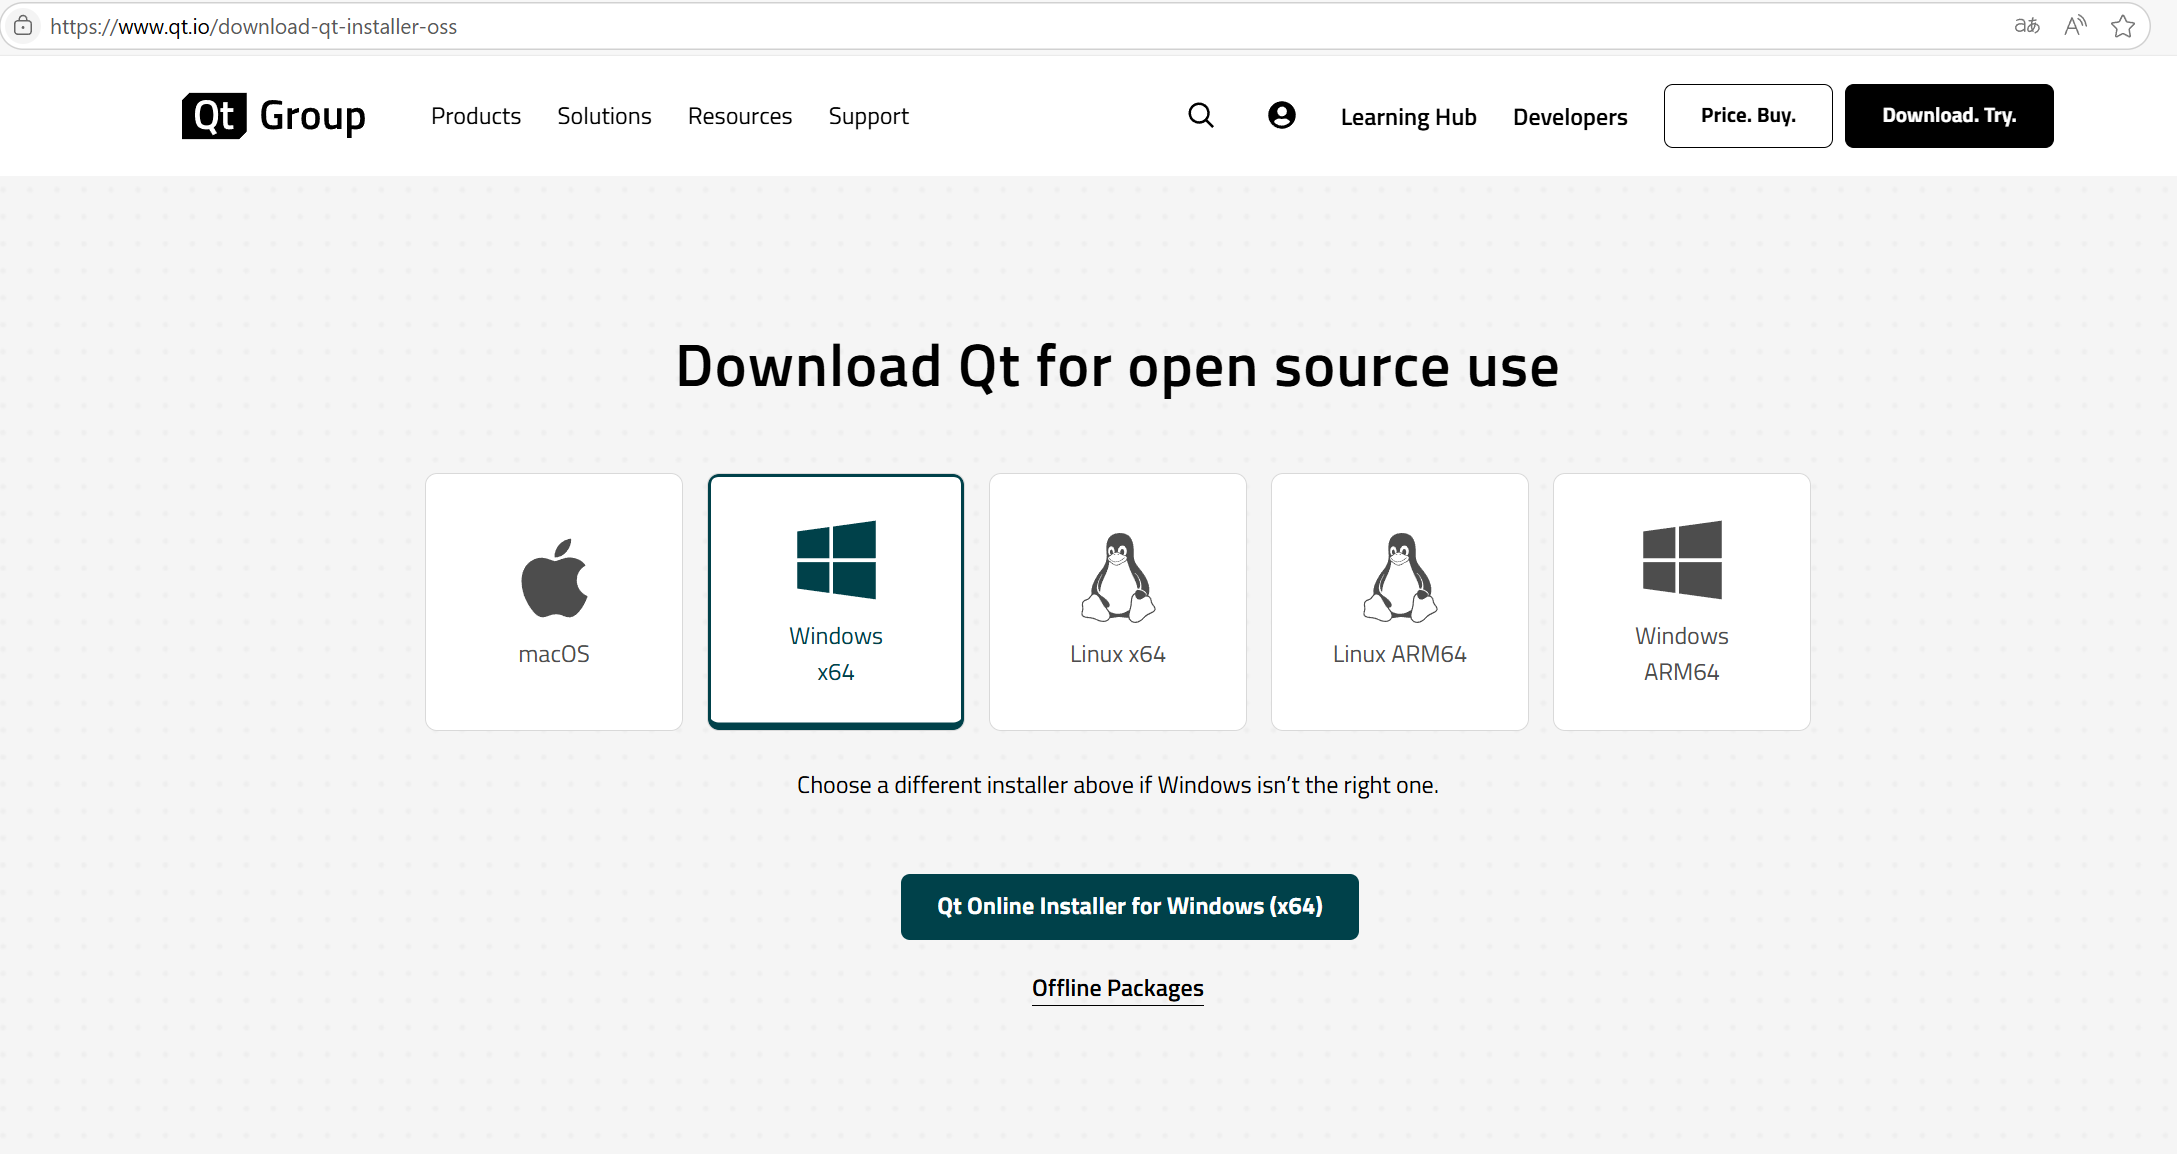Select the Windows ARM64 installer card

click(1682, 602)
